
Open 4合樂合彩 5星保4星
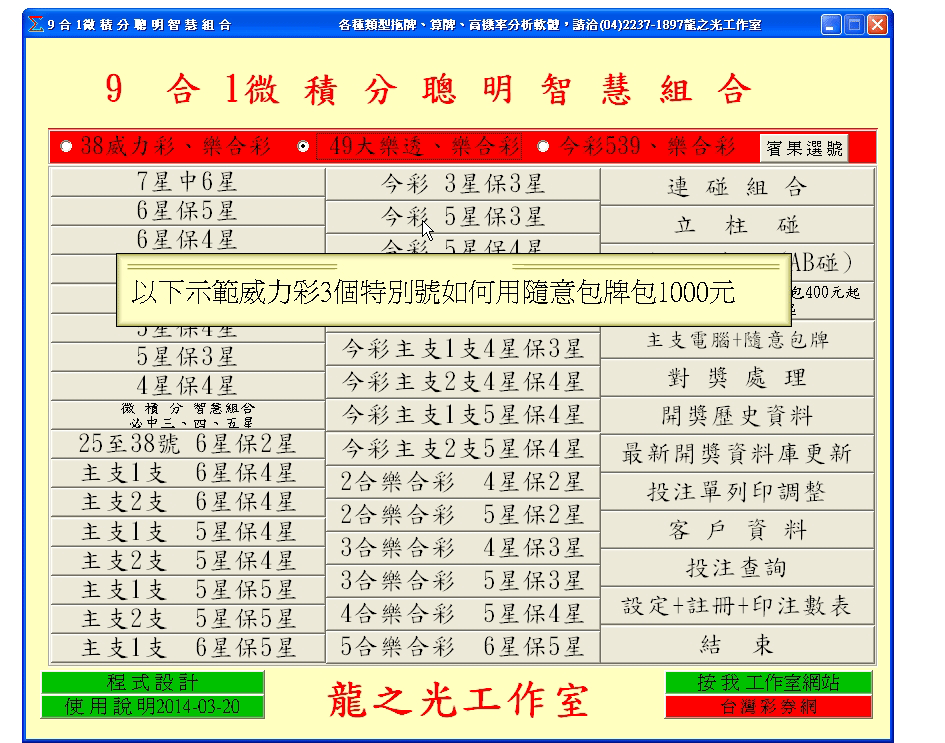463,613
